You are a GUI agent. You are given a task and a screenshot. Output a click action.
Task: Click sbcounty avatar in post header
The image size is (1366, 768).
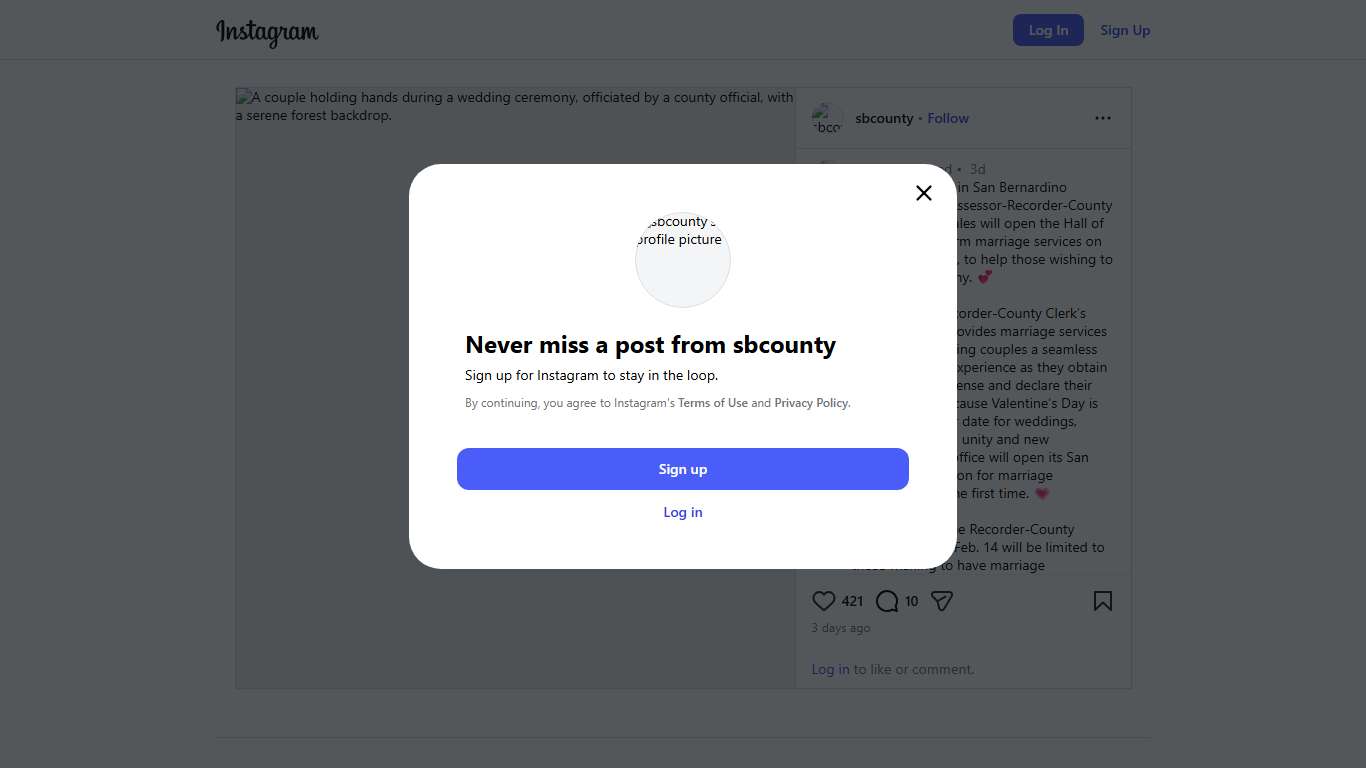(827, 118)
